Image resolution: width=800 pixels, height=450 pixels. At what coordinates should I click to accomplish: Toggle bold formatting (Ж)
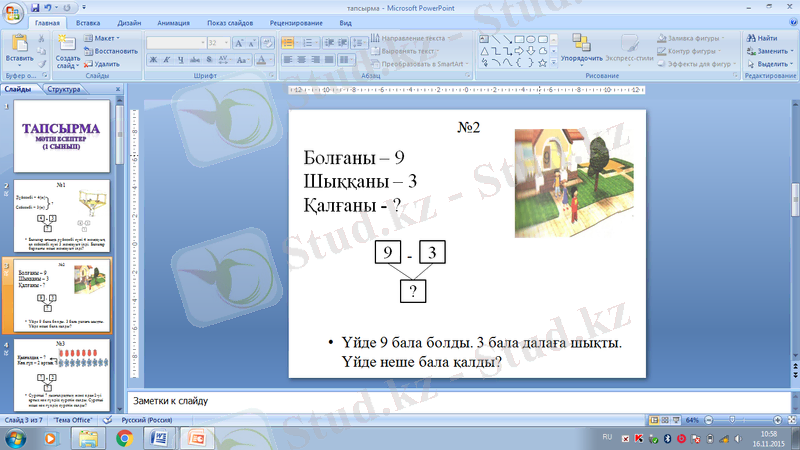154,59
